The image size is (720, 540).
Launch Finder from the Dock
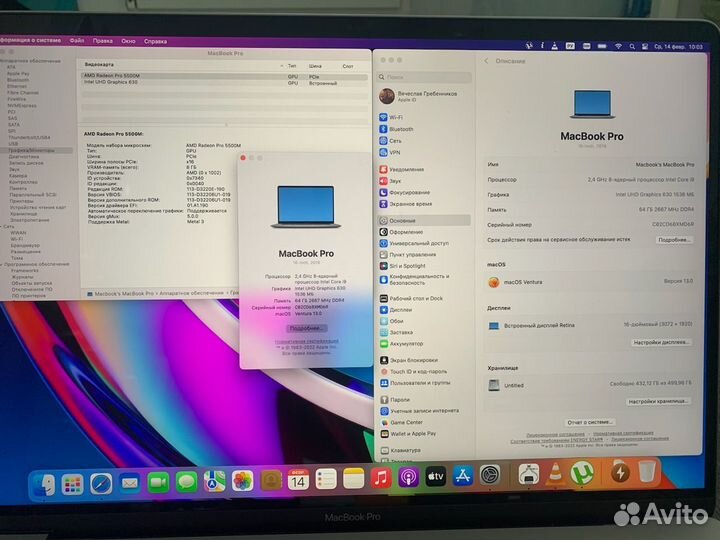pyautogui.click(x=45, y=484)
